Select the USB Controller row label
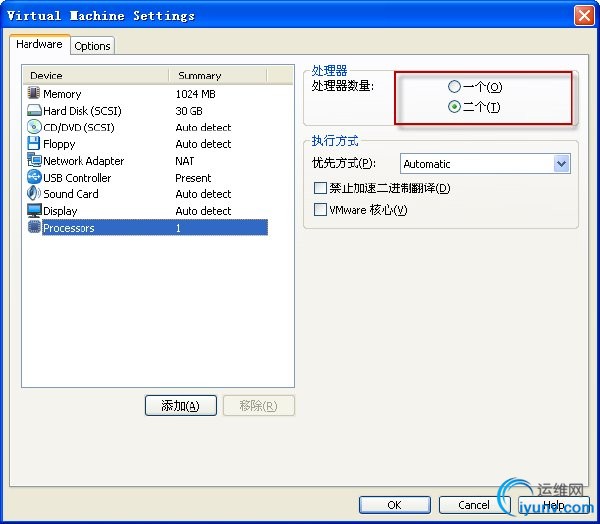The width and height of the screenshot is (600, 524). pos(77,178)
